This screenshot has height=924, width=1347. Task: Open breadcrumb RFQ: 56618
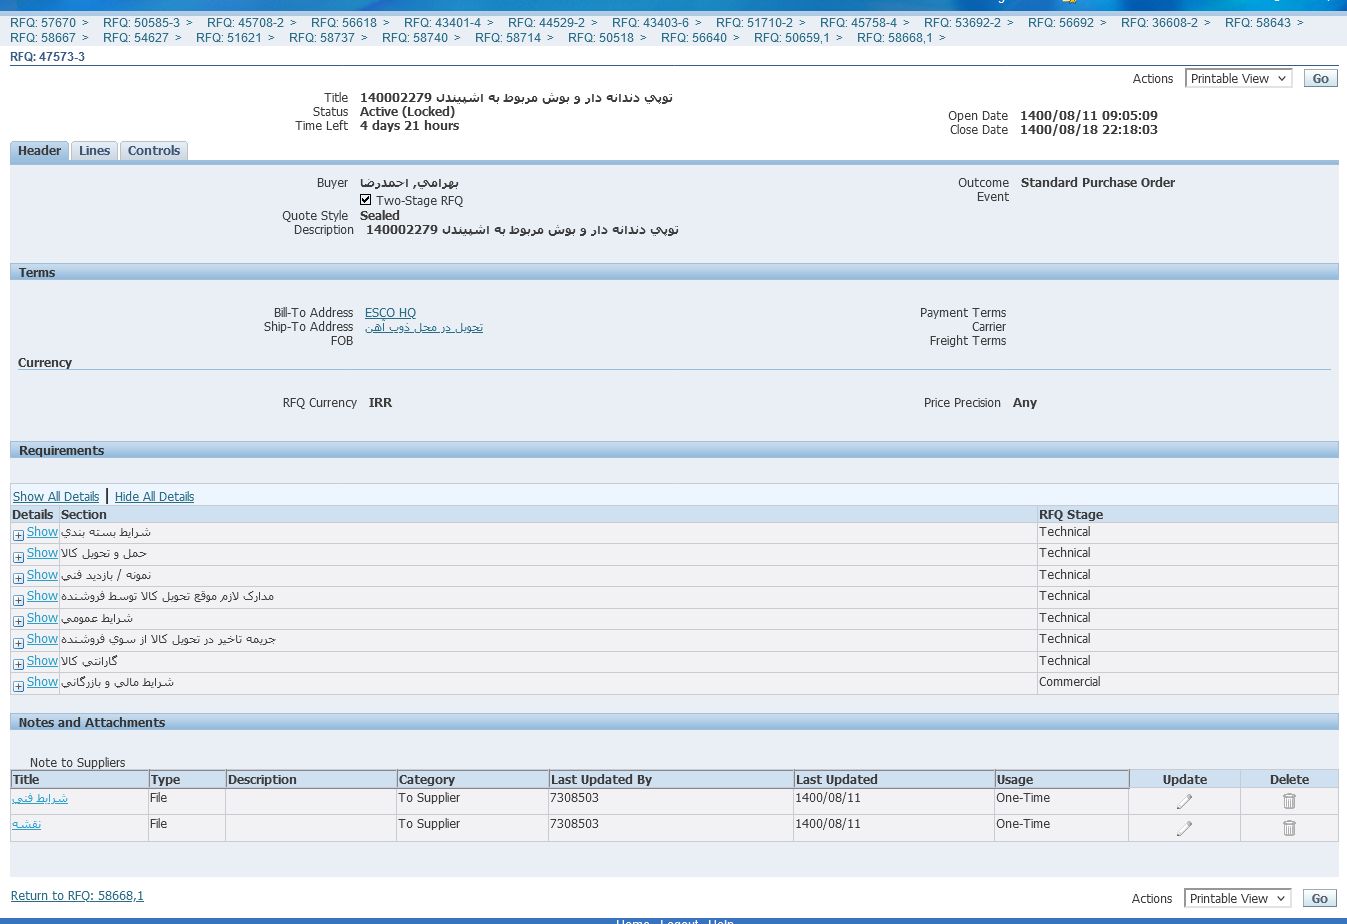(x=344, y=22)
